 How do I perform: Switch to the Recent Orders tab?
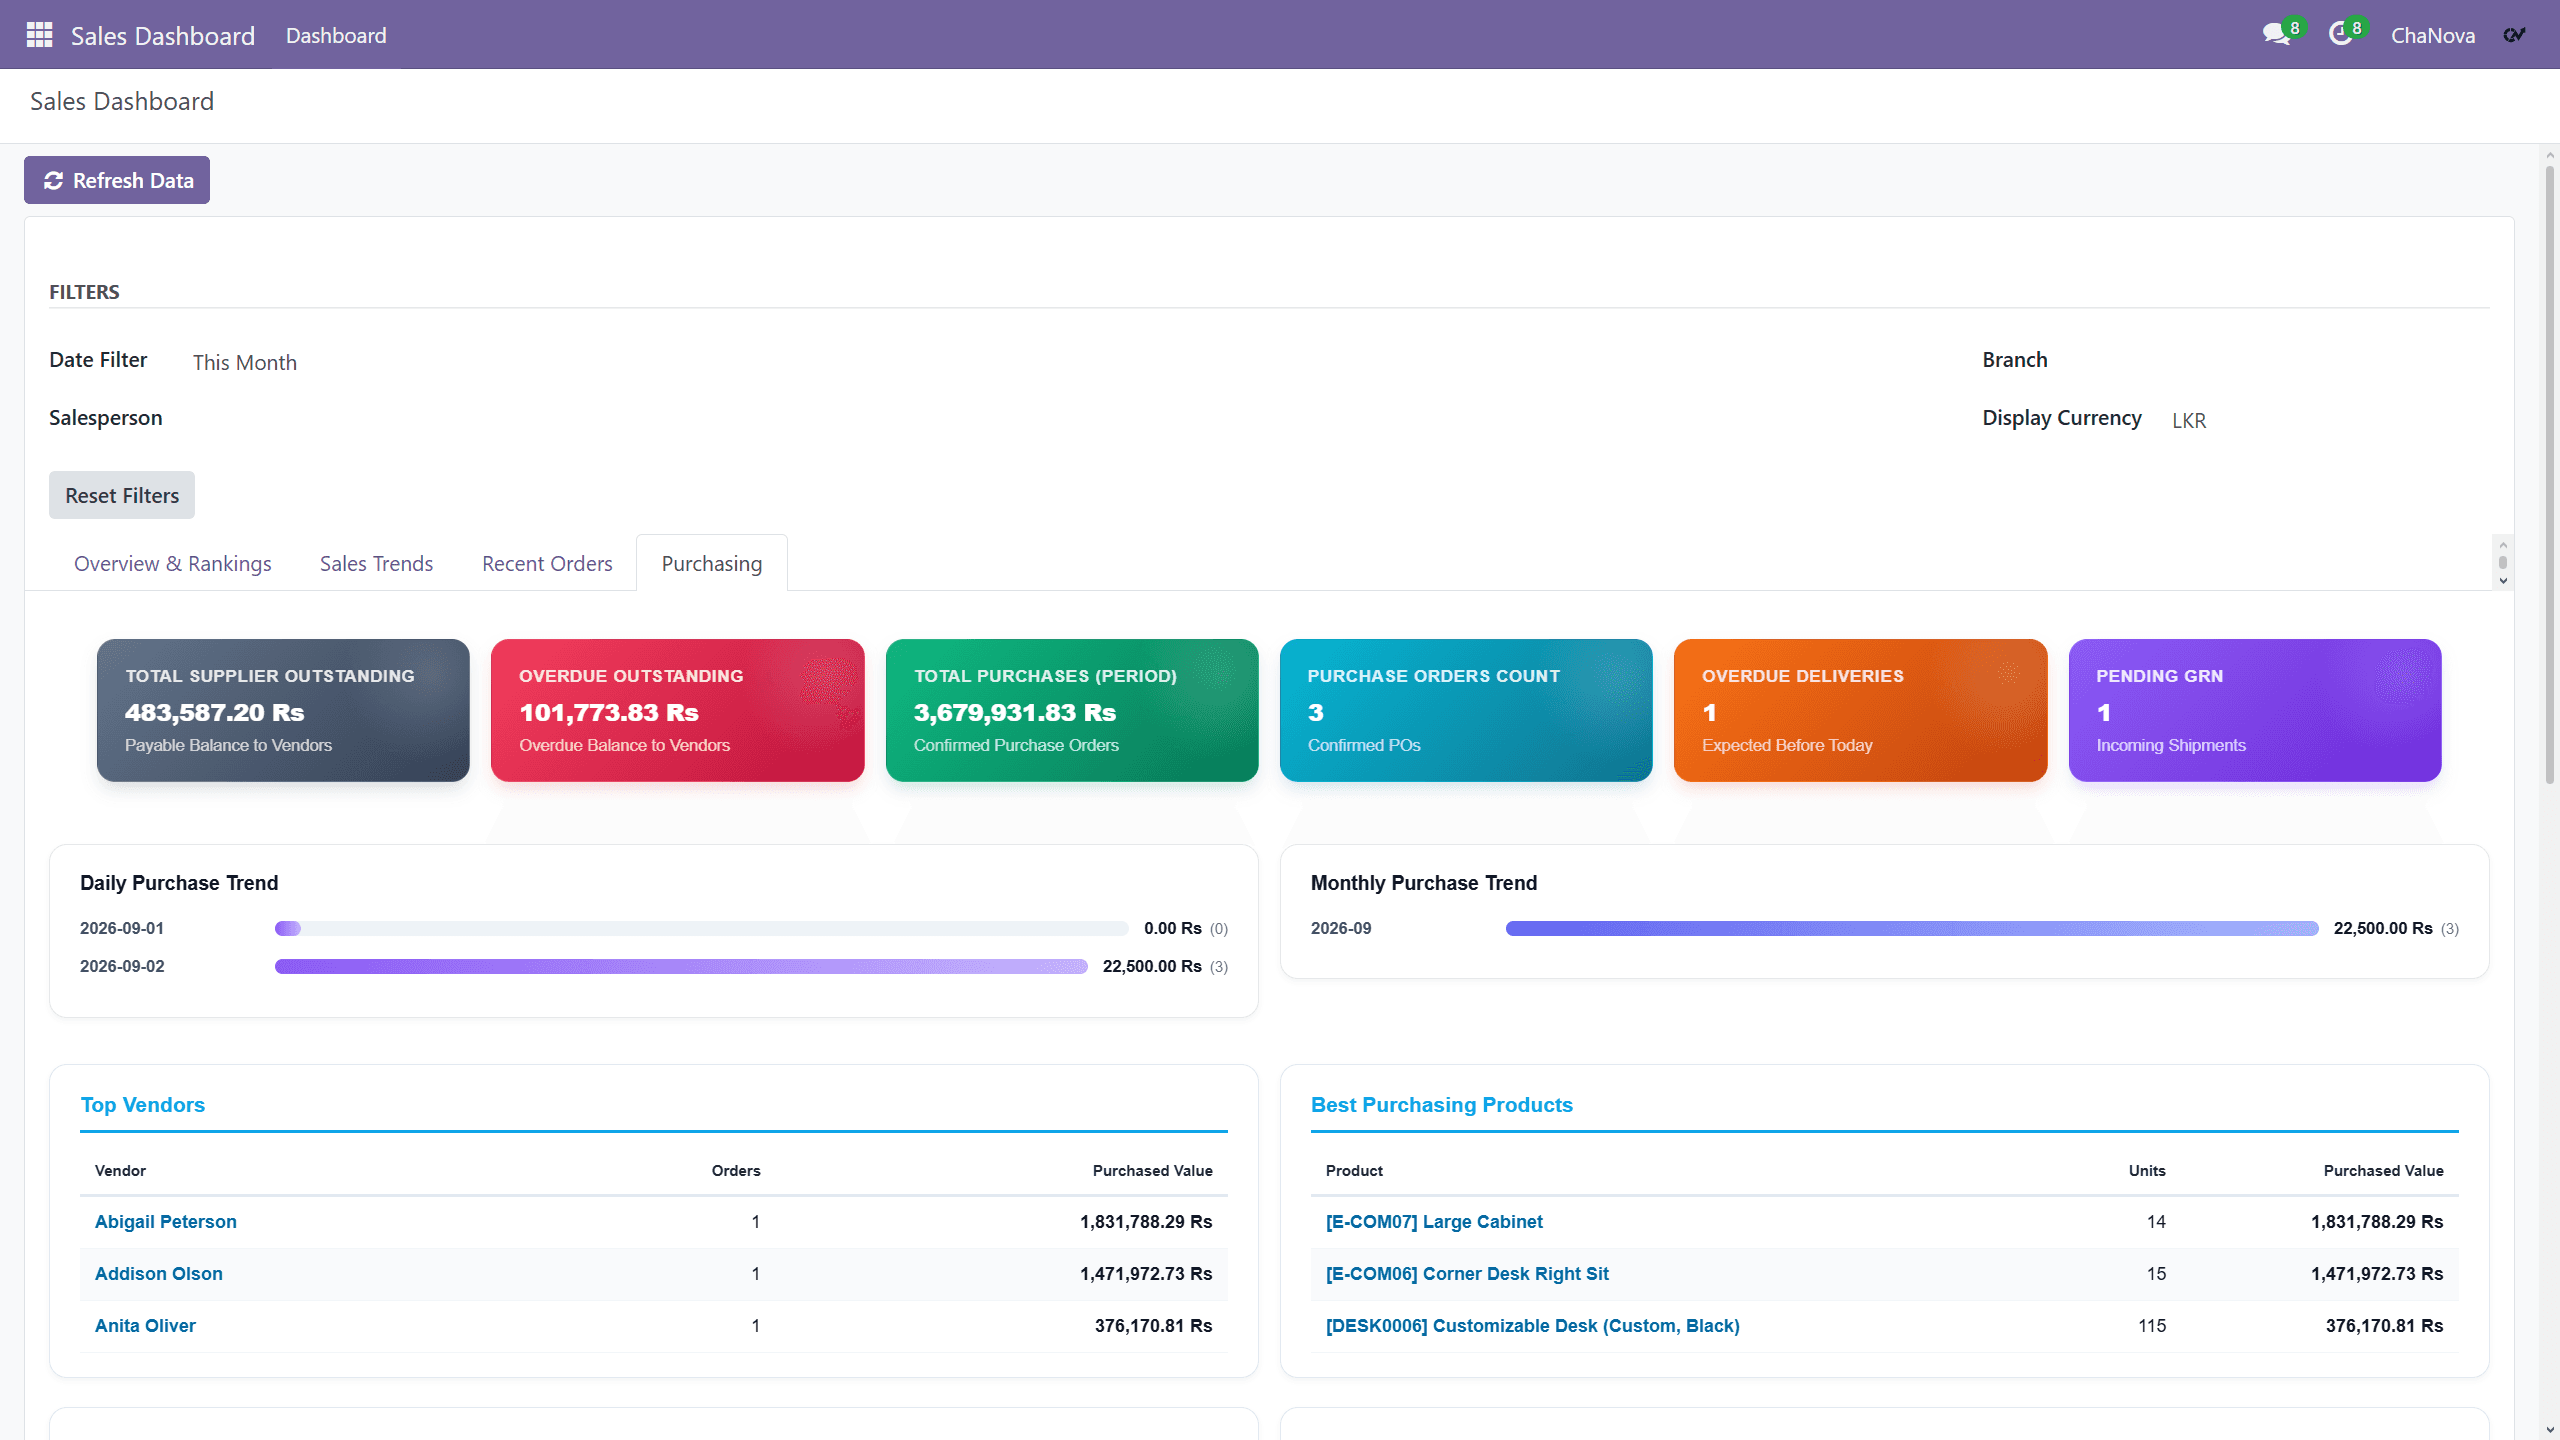(x=547, y=563)
